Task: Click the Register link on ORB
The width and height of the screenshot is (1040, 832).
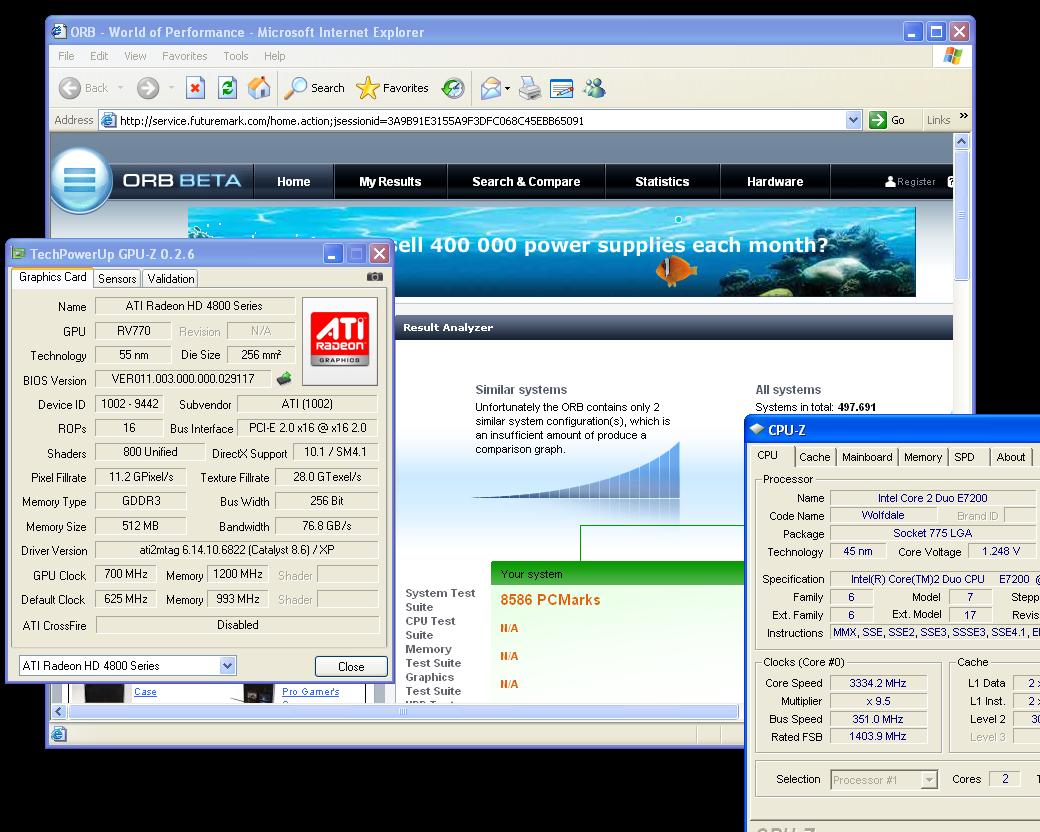Action: [x=916, y=181]
